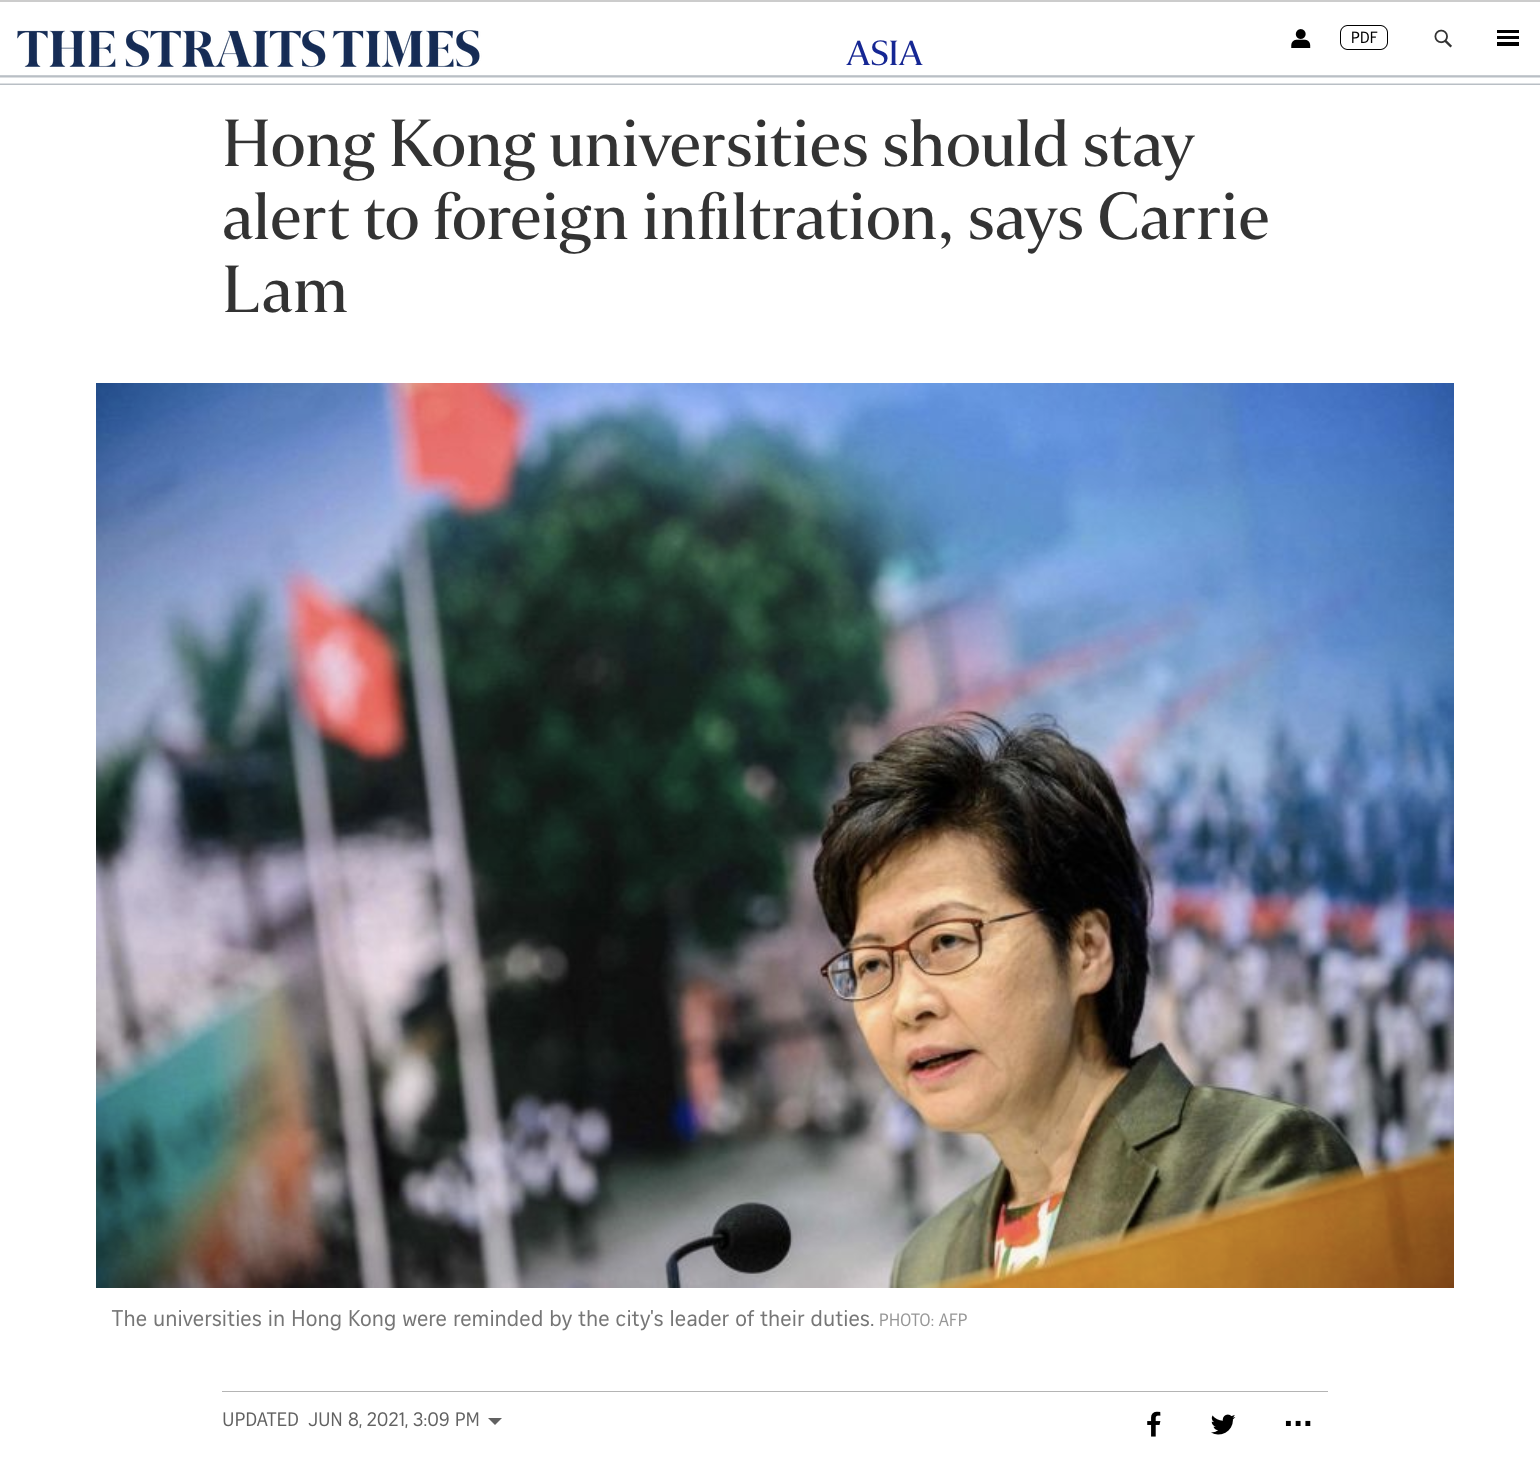
Task: Open the user account profile icon
Action: click(1300, 38)
